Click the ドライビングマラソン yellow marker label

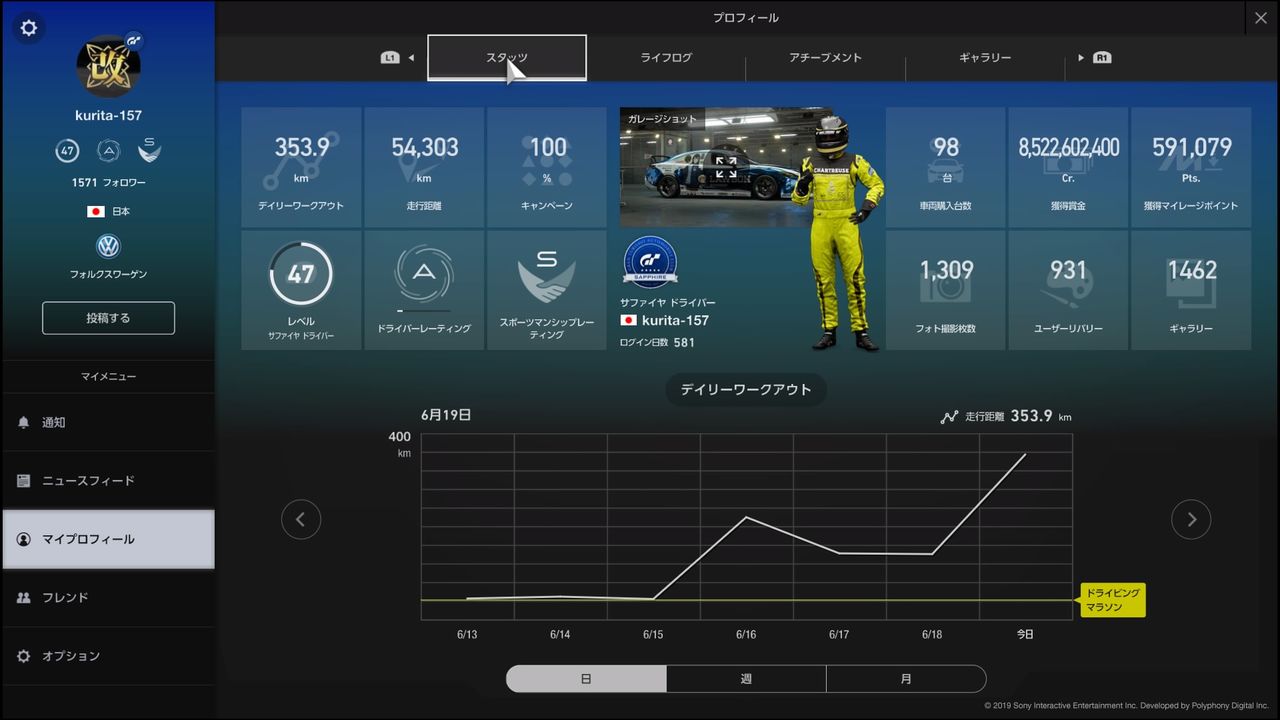(x=1112, y=600)
